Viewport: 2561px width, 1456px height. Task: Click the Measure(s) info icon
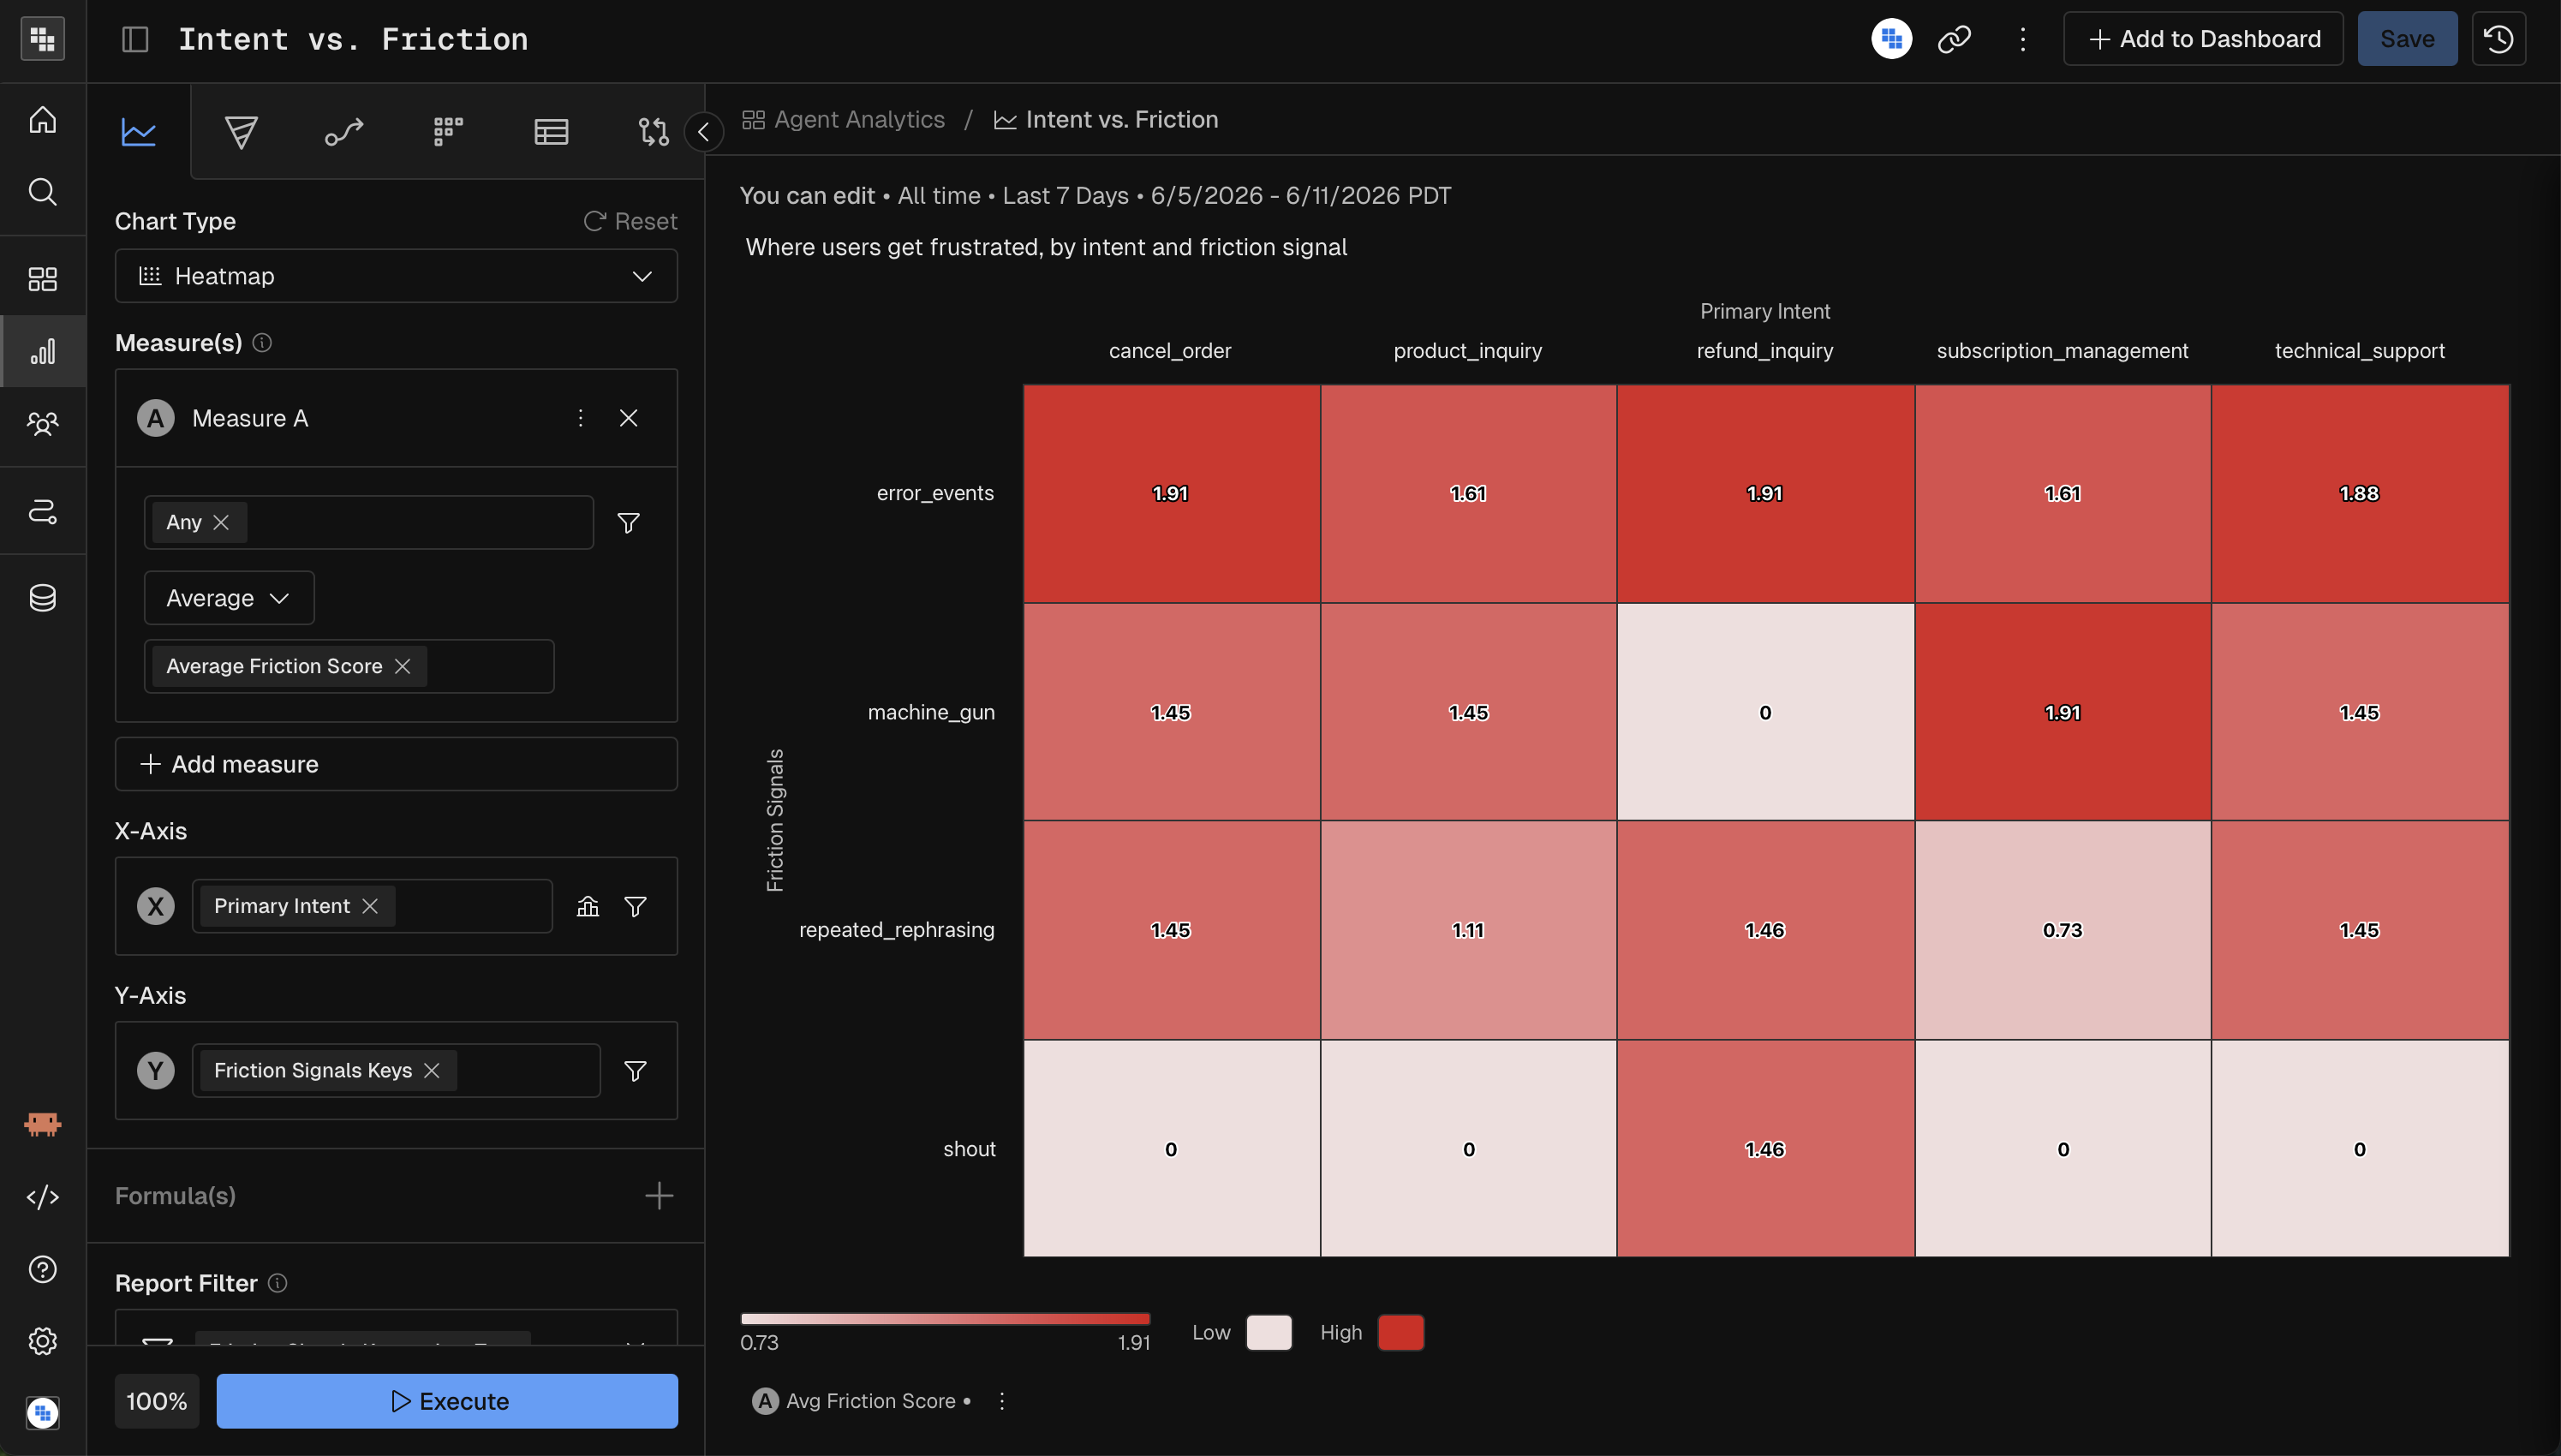click(262, 343)
